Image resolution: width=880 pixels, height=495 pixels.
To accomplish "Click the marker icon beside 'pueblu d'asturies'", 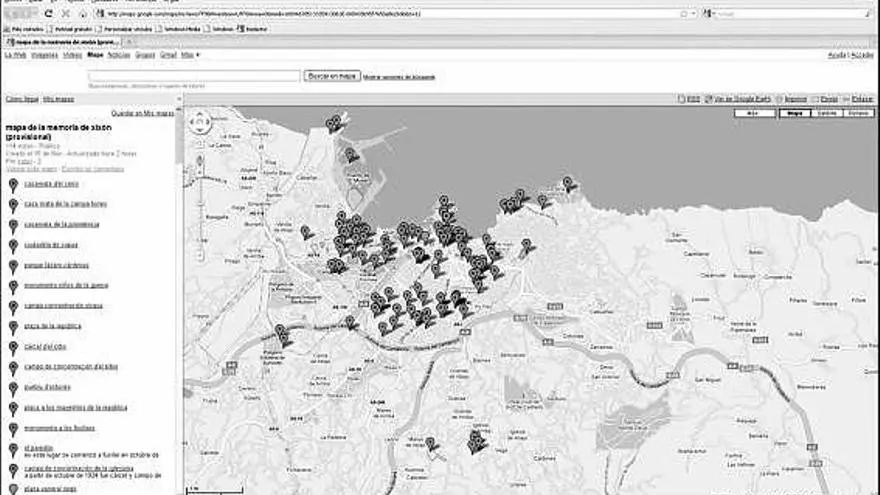I will (13, 388).
